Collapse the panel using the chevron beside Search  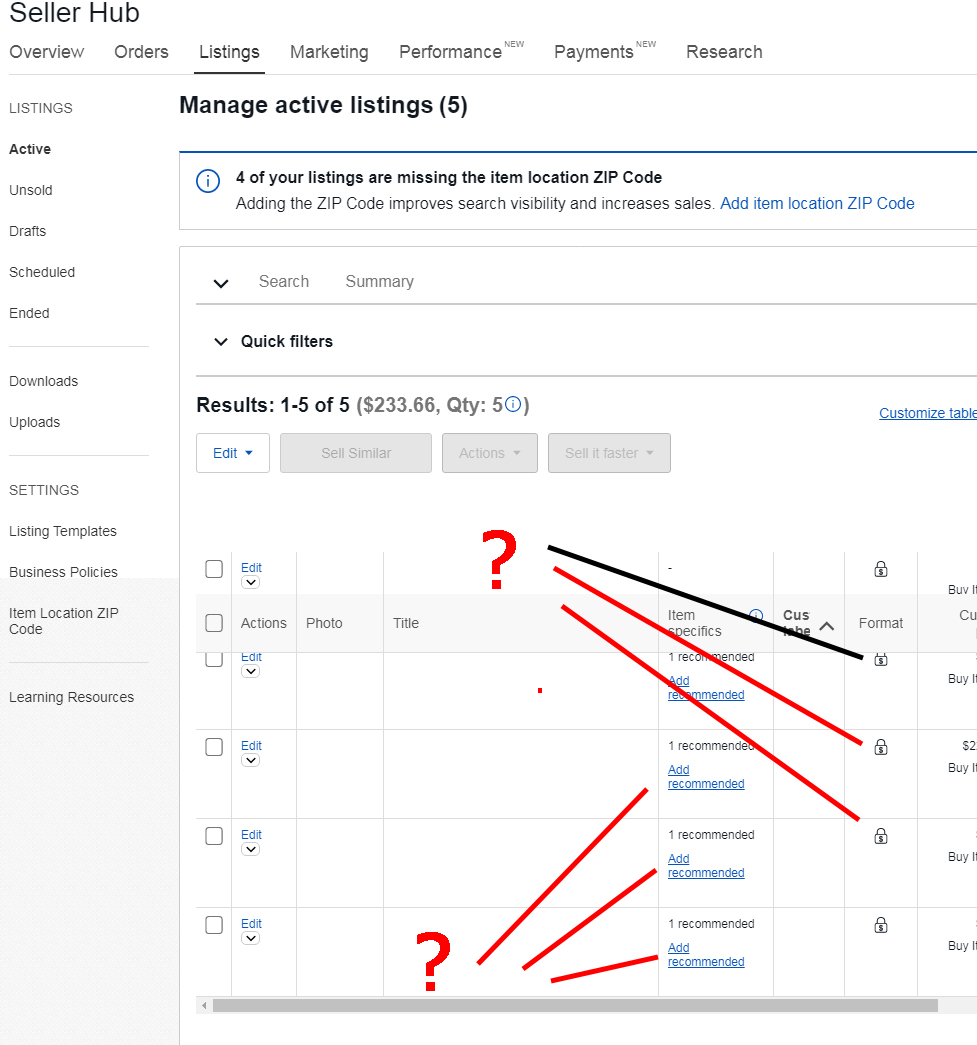pos(221,283)
